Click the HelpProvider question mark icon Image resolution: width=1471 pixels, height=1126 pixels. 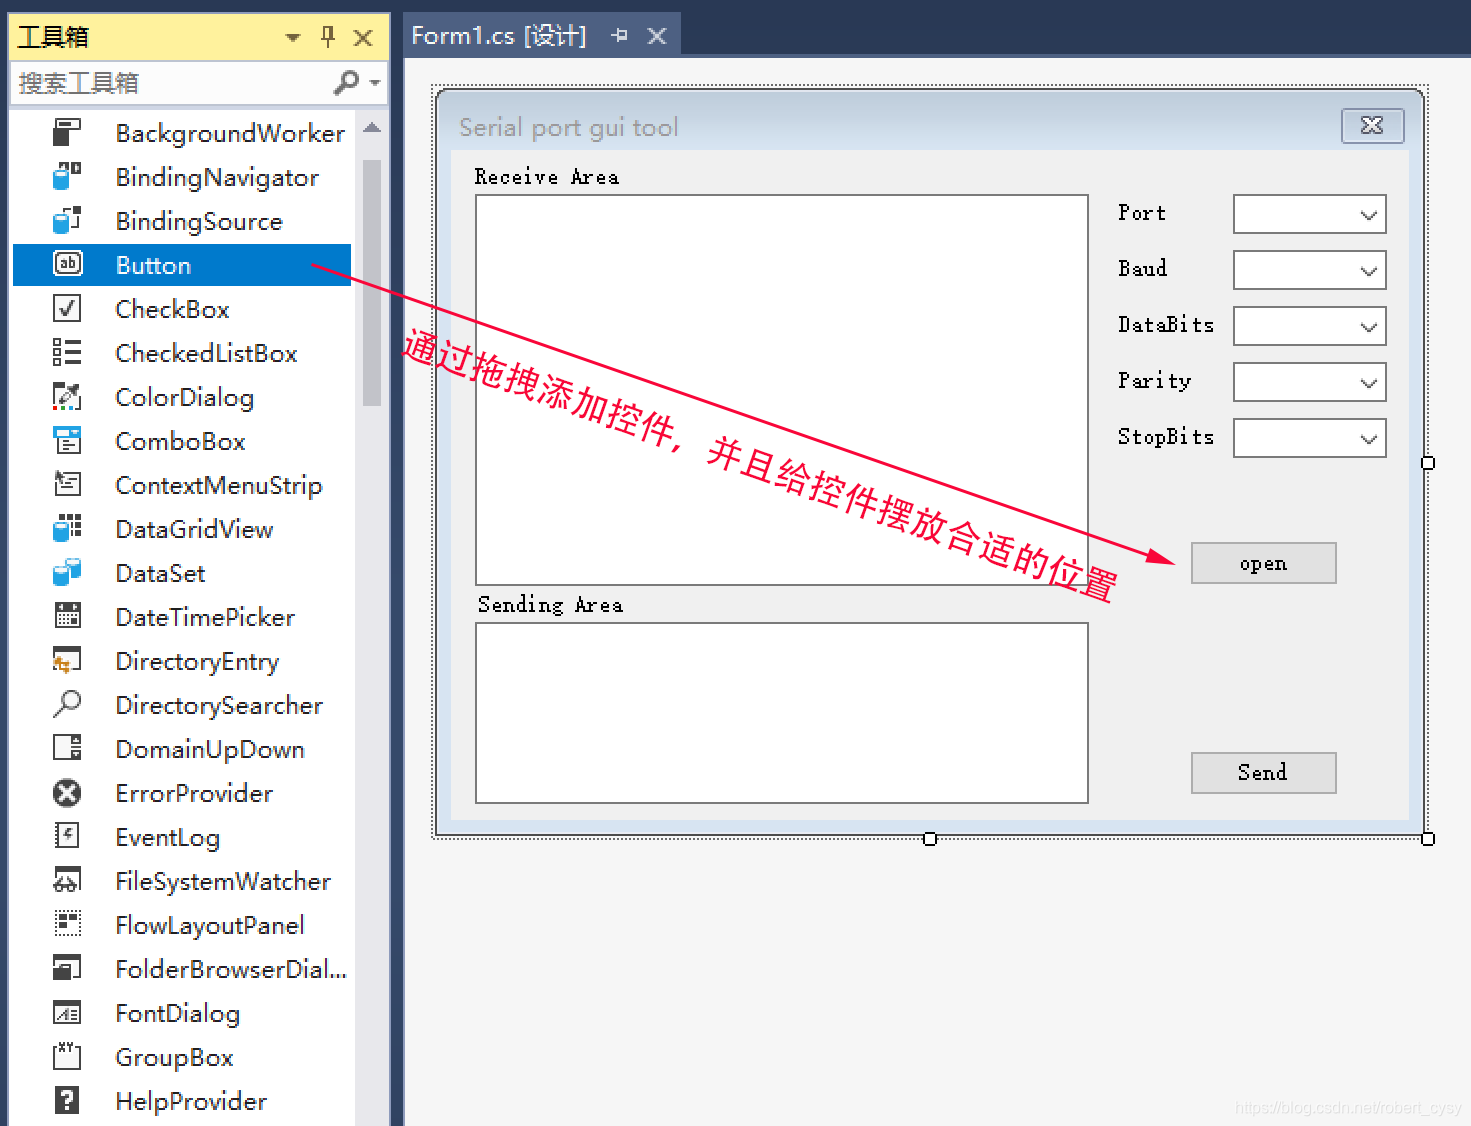click(67, 1100)
